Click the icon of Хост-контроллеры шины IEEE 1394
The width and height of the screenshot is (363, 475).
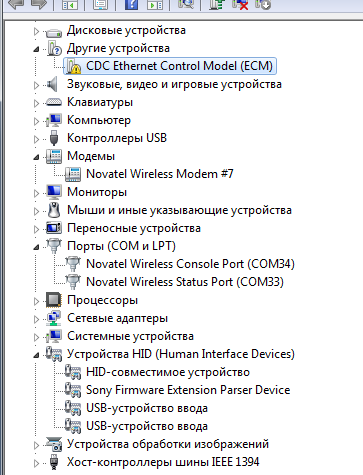[54, 462]
